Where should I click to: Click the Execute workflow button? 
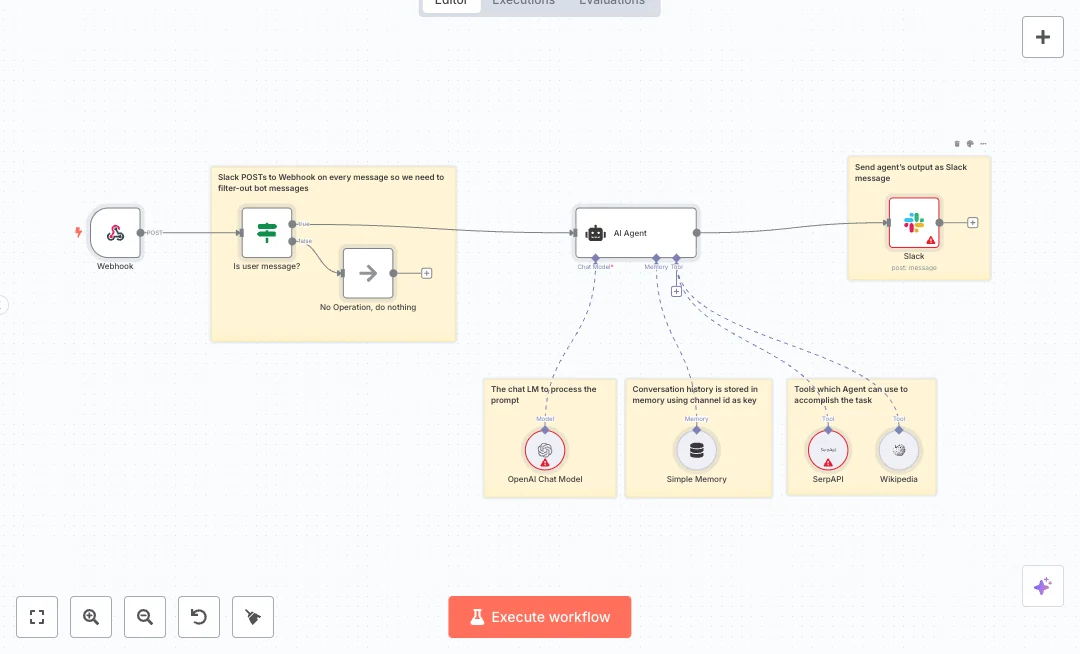point(540,617)
